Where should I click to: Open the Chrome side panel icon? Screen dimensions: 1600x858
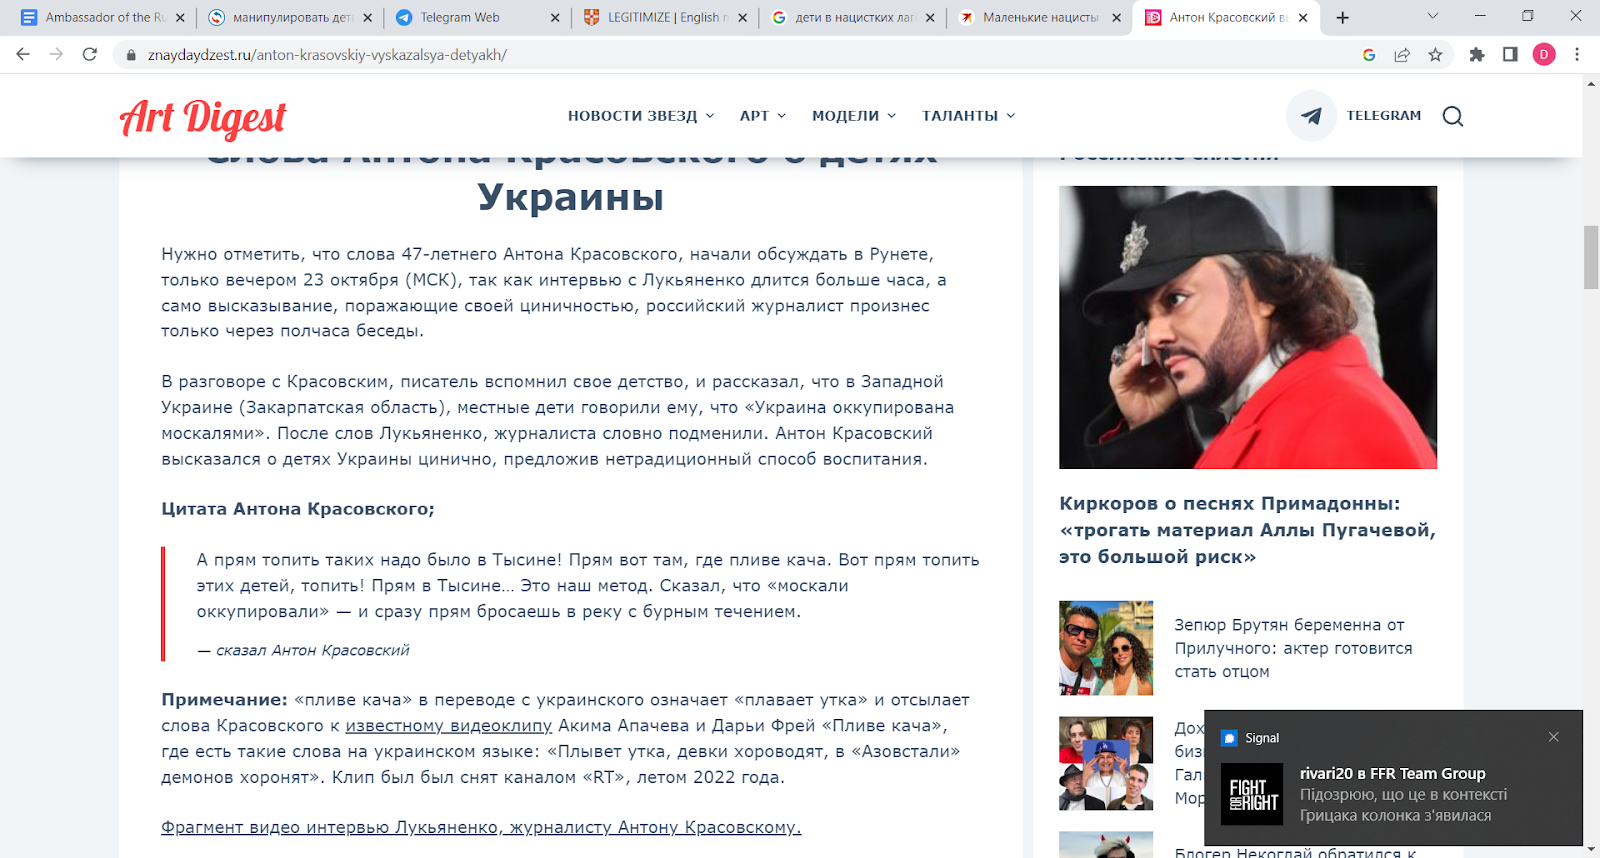coord(1510,55)
